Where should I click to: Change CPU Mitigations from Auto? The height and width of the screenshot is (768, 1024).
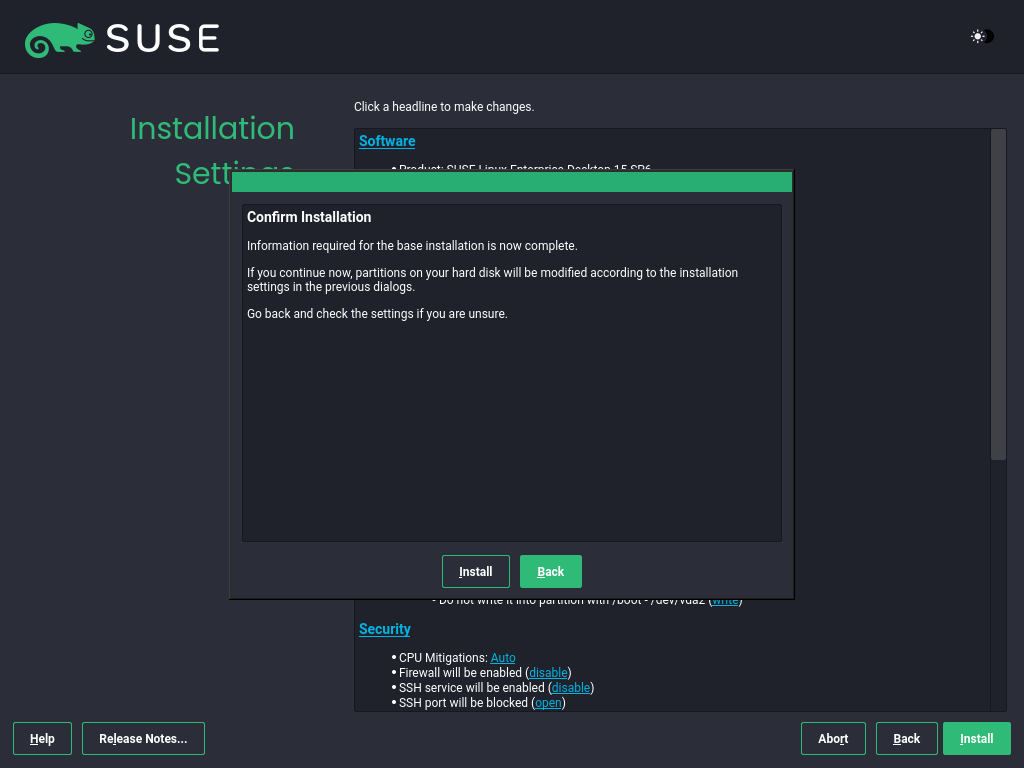pos(503,657)
